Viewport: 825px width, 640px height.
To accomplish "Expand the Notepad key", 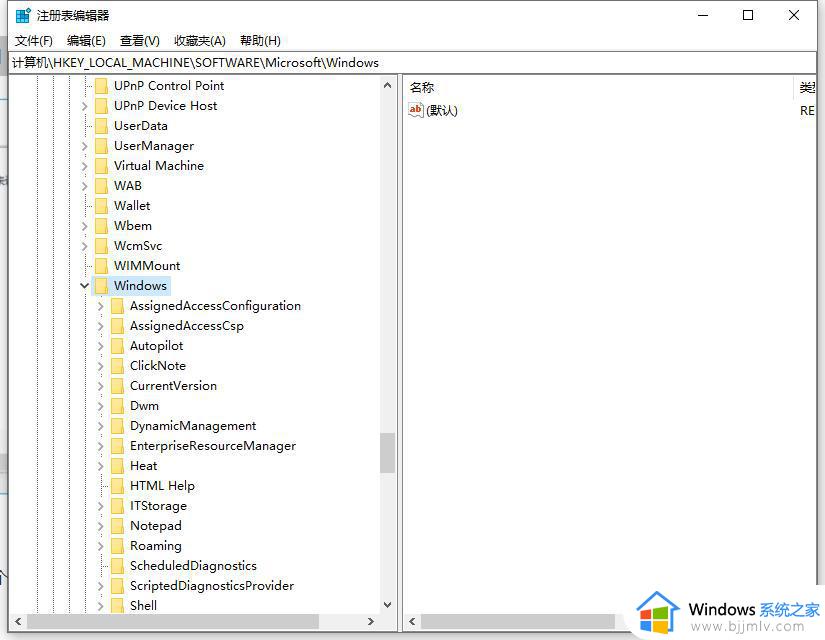I will tap(100, 526).
